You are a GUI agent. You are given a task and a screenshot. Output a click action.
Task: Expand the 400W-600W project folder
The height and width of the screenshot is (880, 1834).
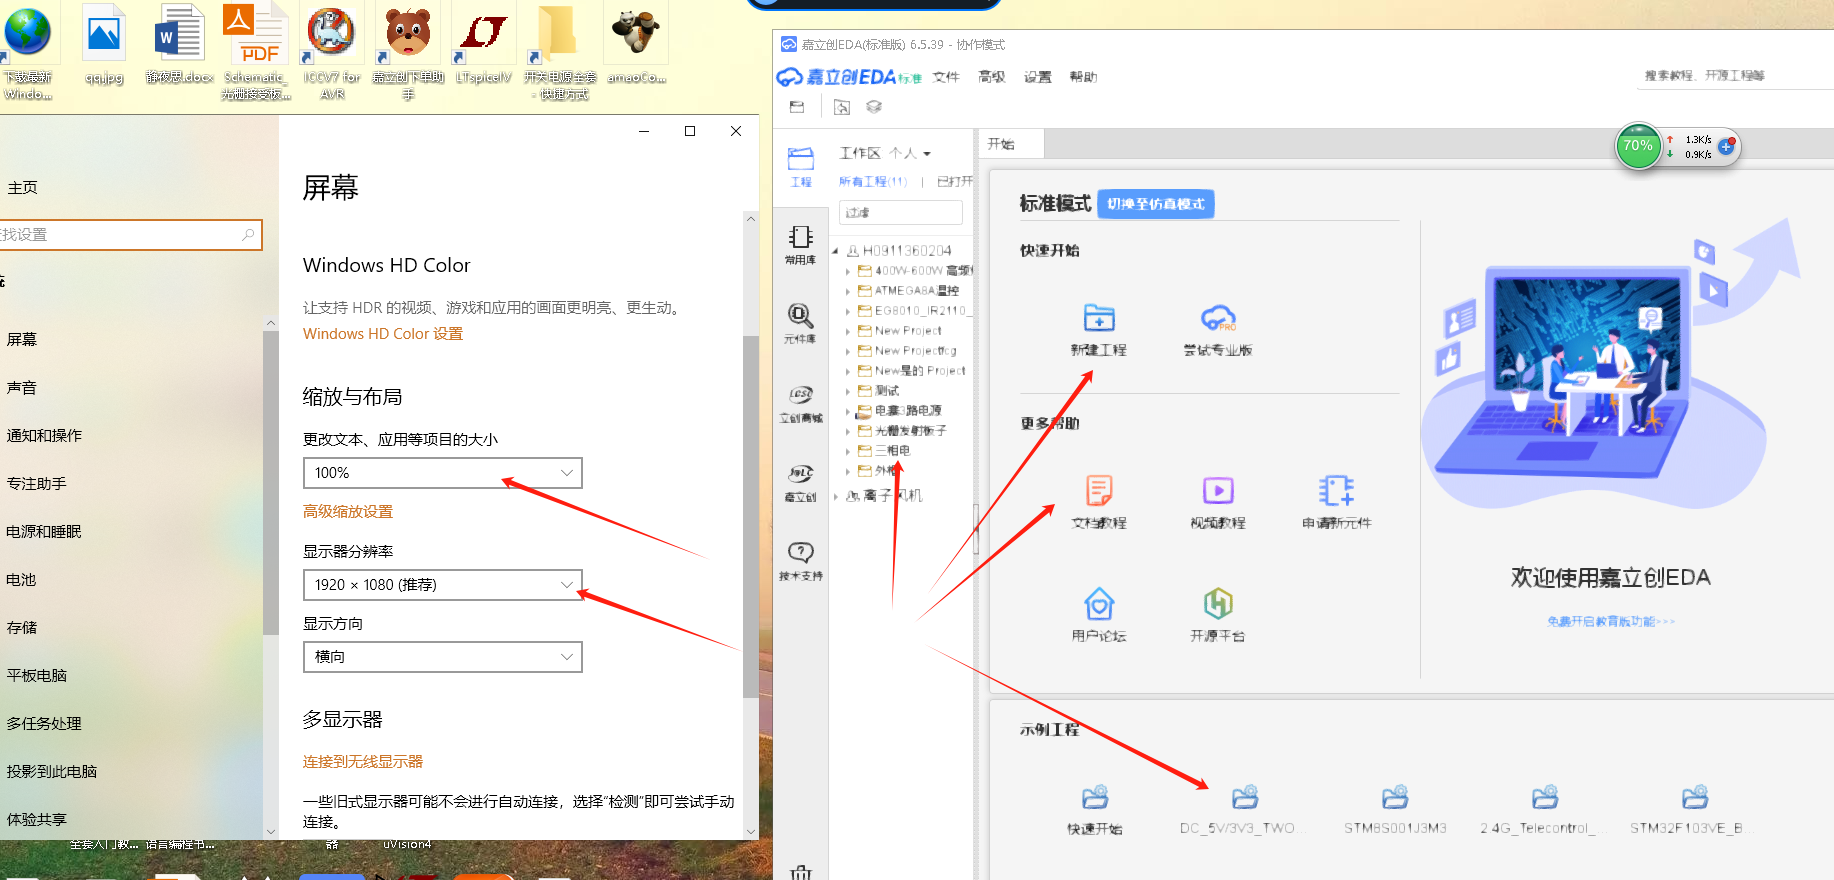point(848,271)
